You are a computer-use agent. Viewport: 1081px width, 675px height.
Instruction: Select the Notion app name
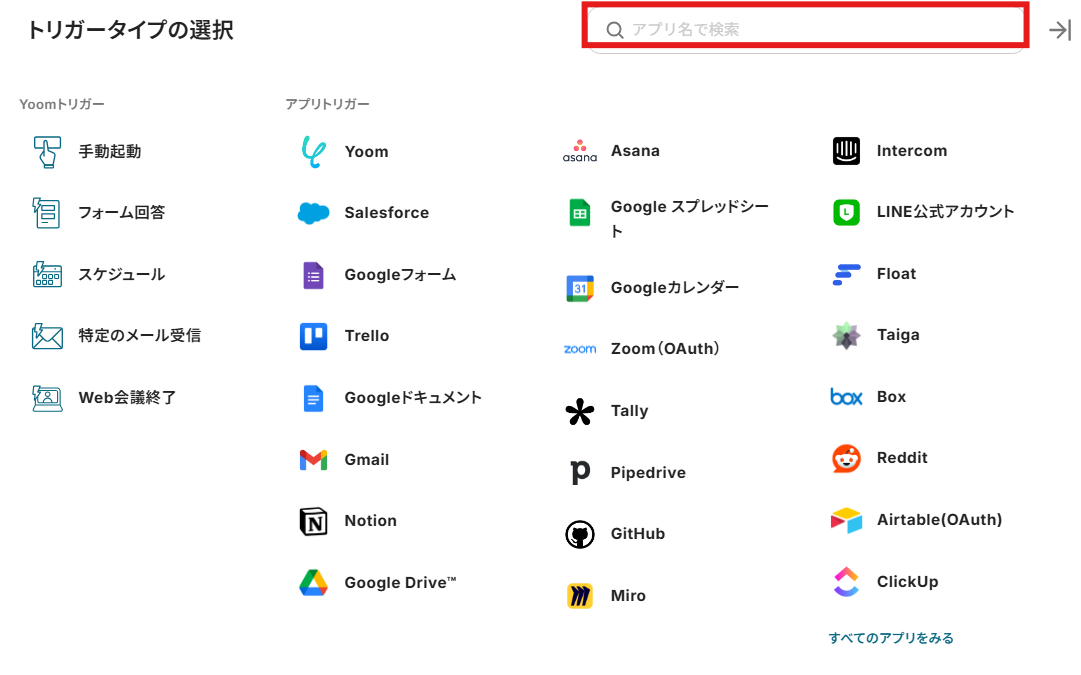pyautogui.click(x=370, y=521)
